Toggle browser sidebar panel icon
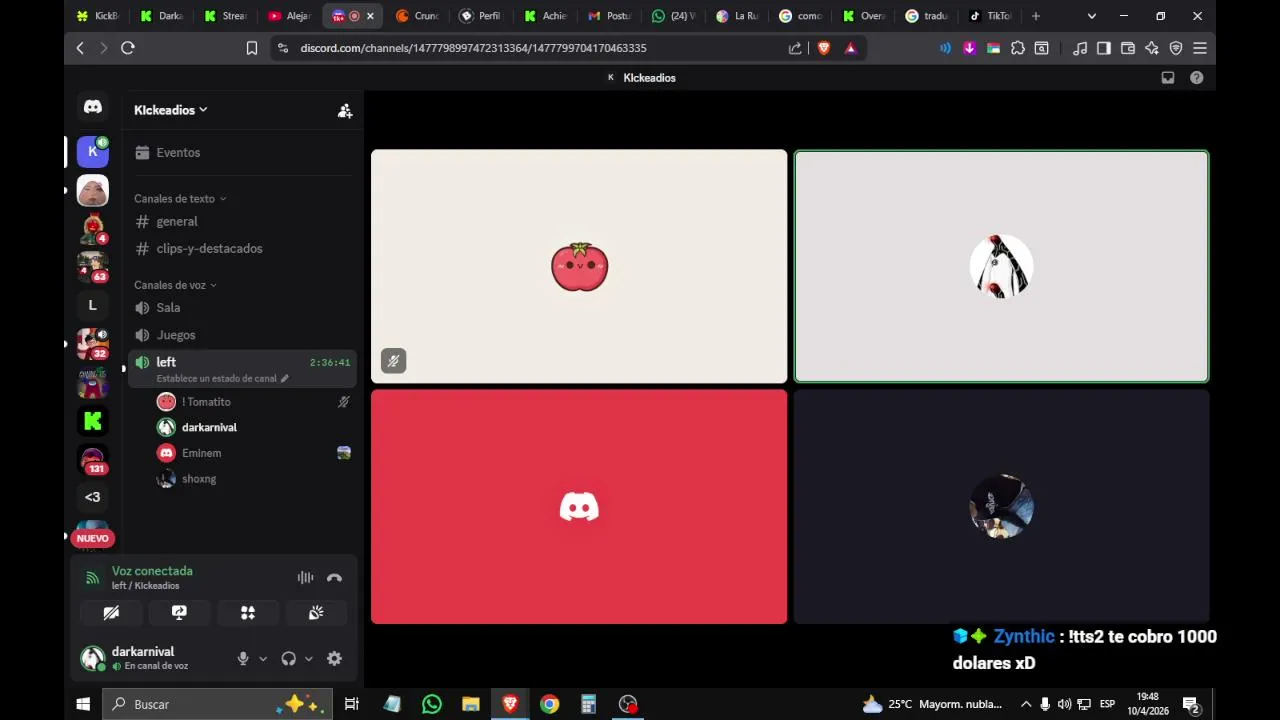 point(1104,48)
